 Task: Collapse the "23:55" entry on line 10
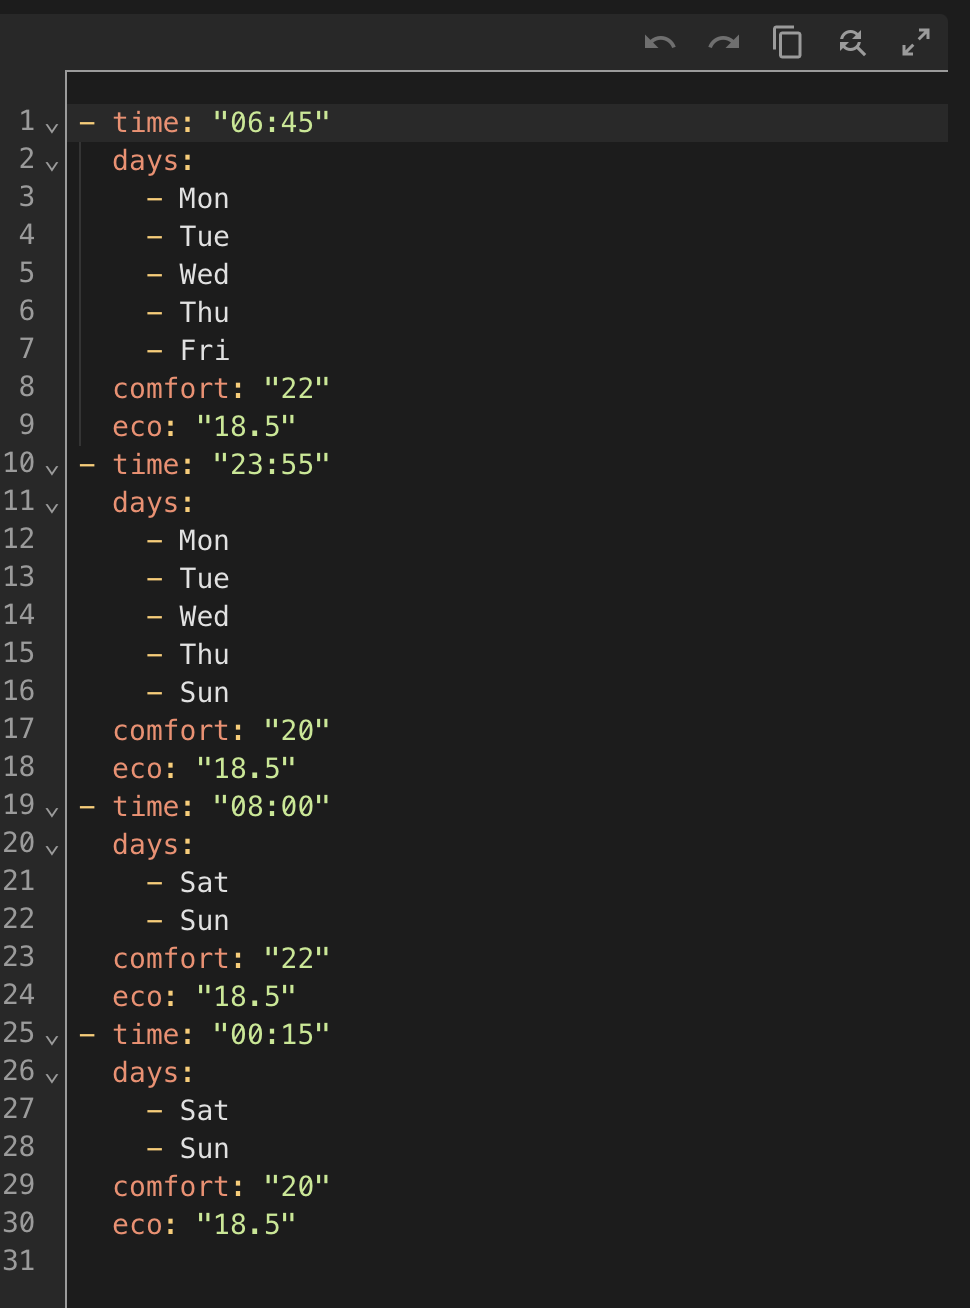52,469
